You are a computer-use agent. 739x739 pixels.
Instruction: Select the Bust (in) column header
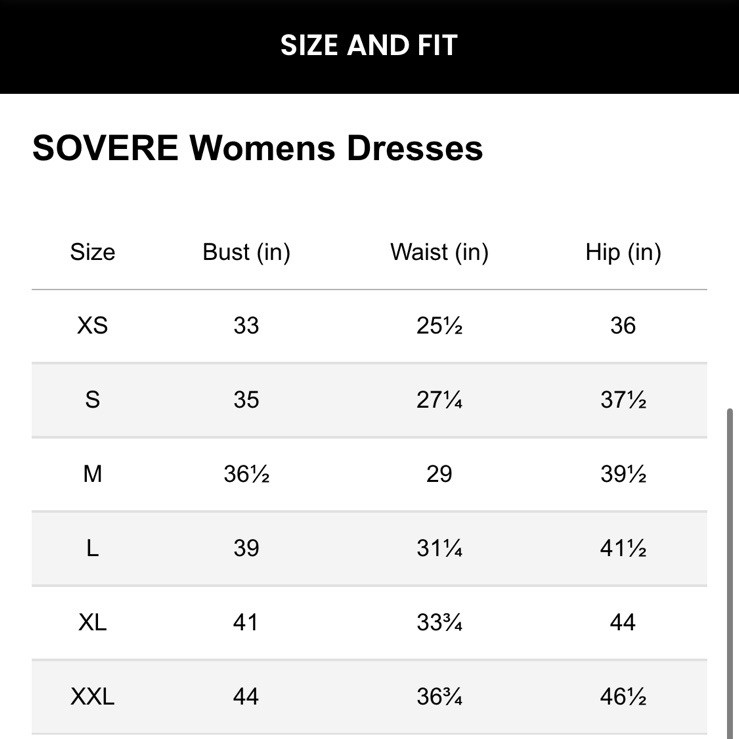click(x=246, y=253)
